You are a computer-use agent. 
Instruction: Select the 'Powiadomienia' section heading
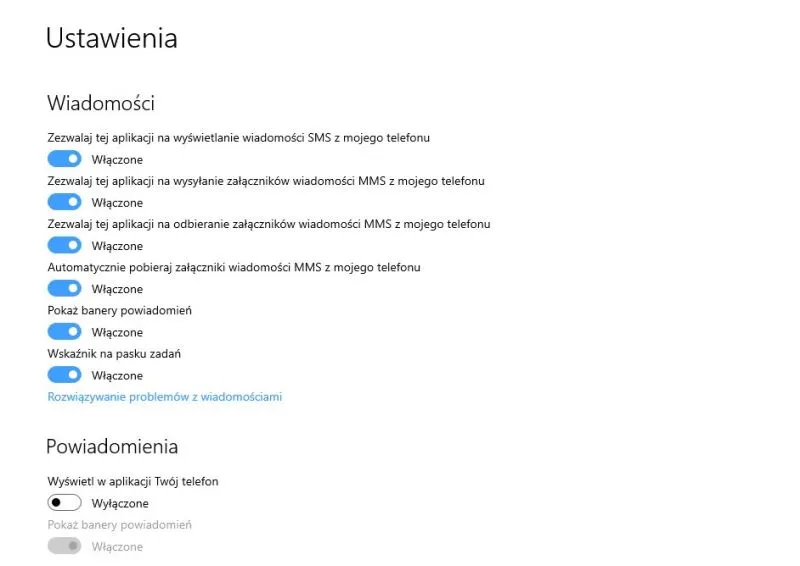click(x=112, y=445)
